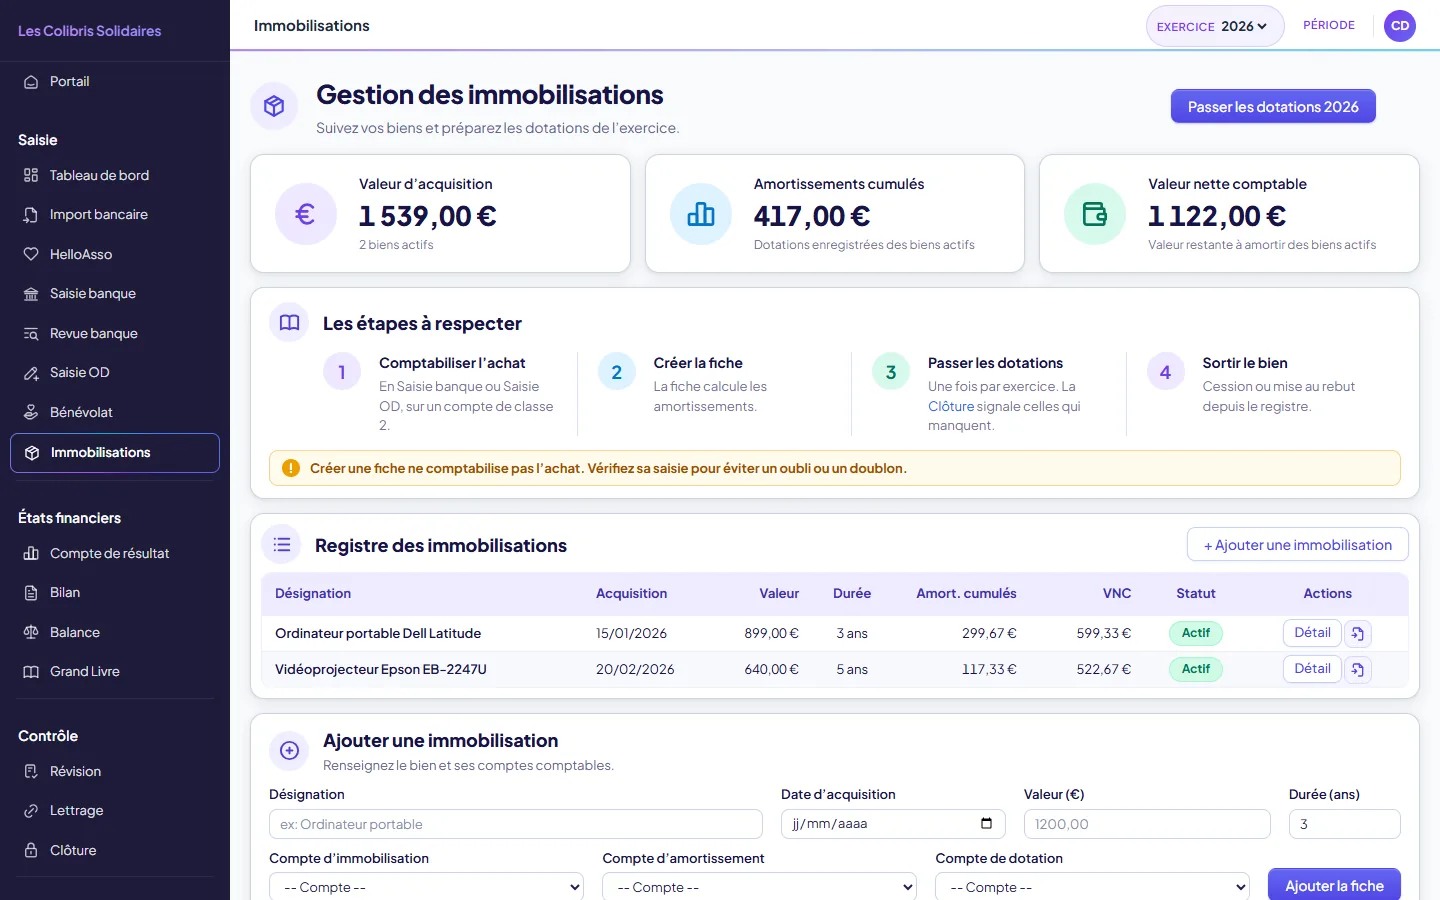Open the Compte d'immobilisation dropdown
The image size is (1440, 900).
tap(427, 887)
